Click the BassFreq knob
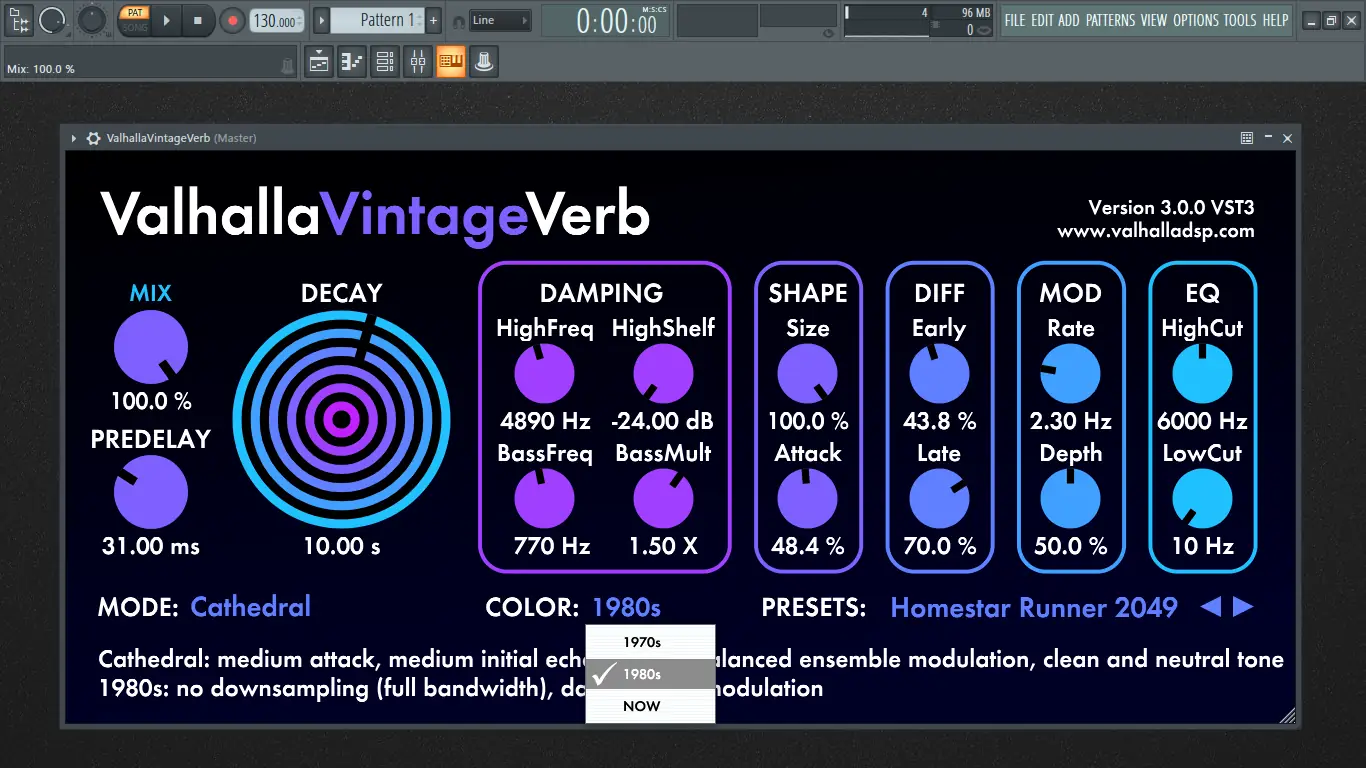 (544, 499)
